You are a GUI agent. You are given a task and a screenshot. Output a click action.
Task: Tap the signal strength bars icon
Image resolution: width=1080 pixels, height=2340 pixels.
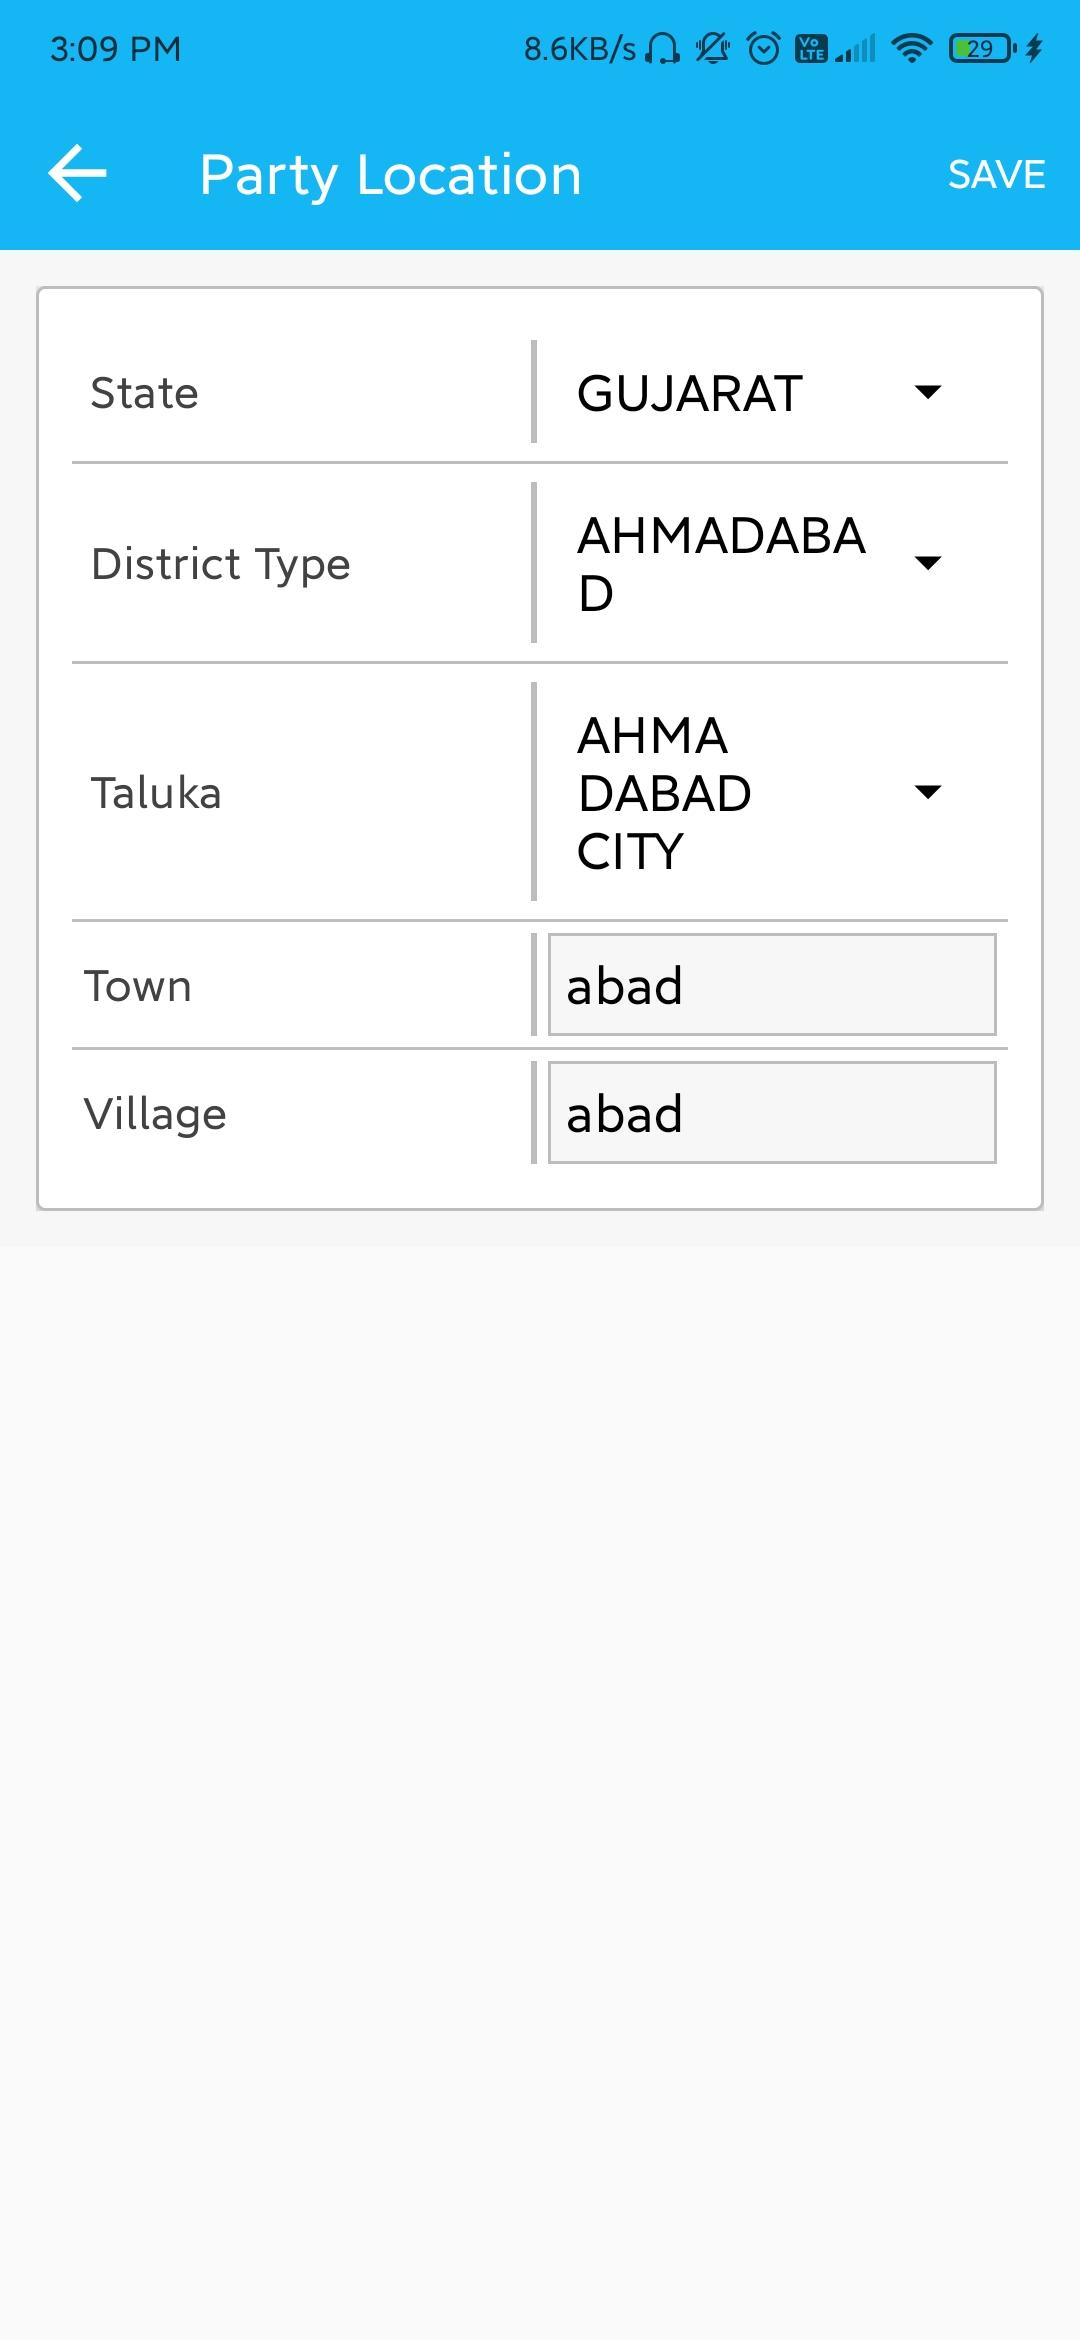click(x=856, y=48)
